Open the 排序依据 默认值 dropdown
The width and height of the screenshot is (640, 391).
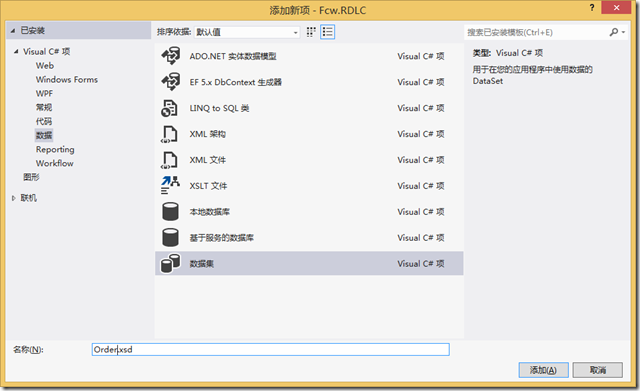point(247,32)
